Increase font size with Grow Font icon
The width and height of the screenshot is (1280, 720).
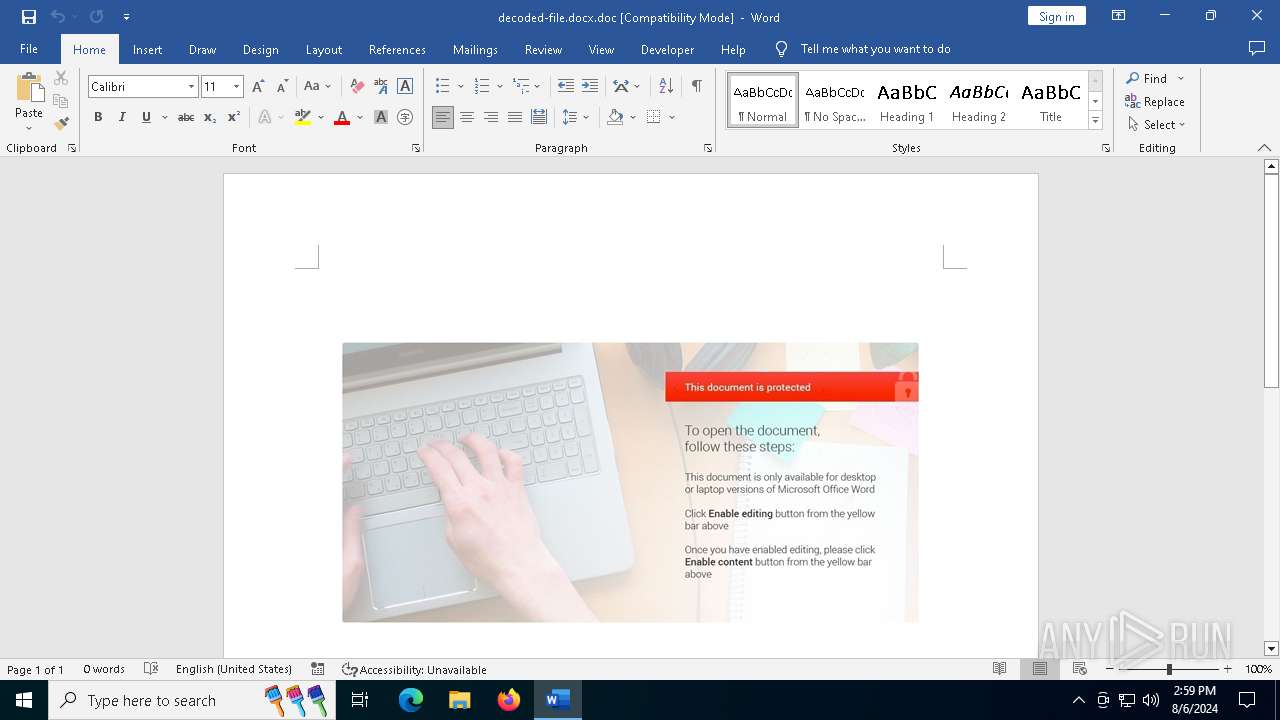click(259, 86)
